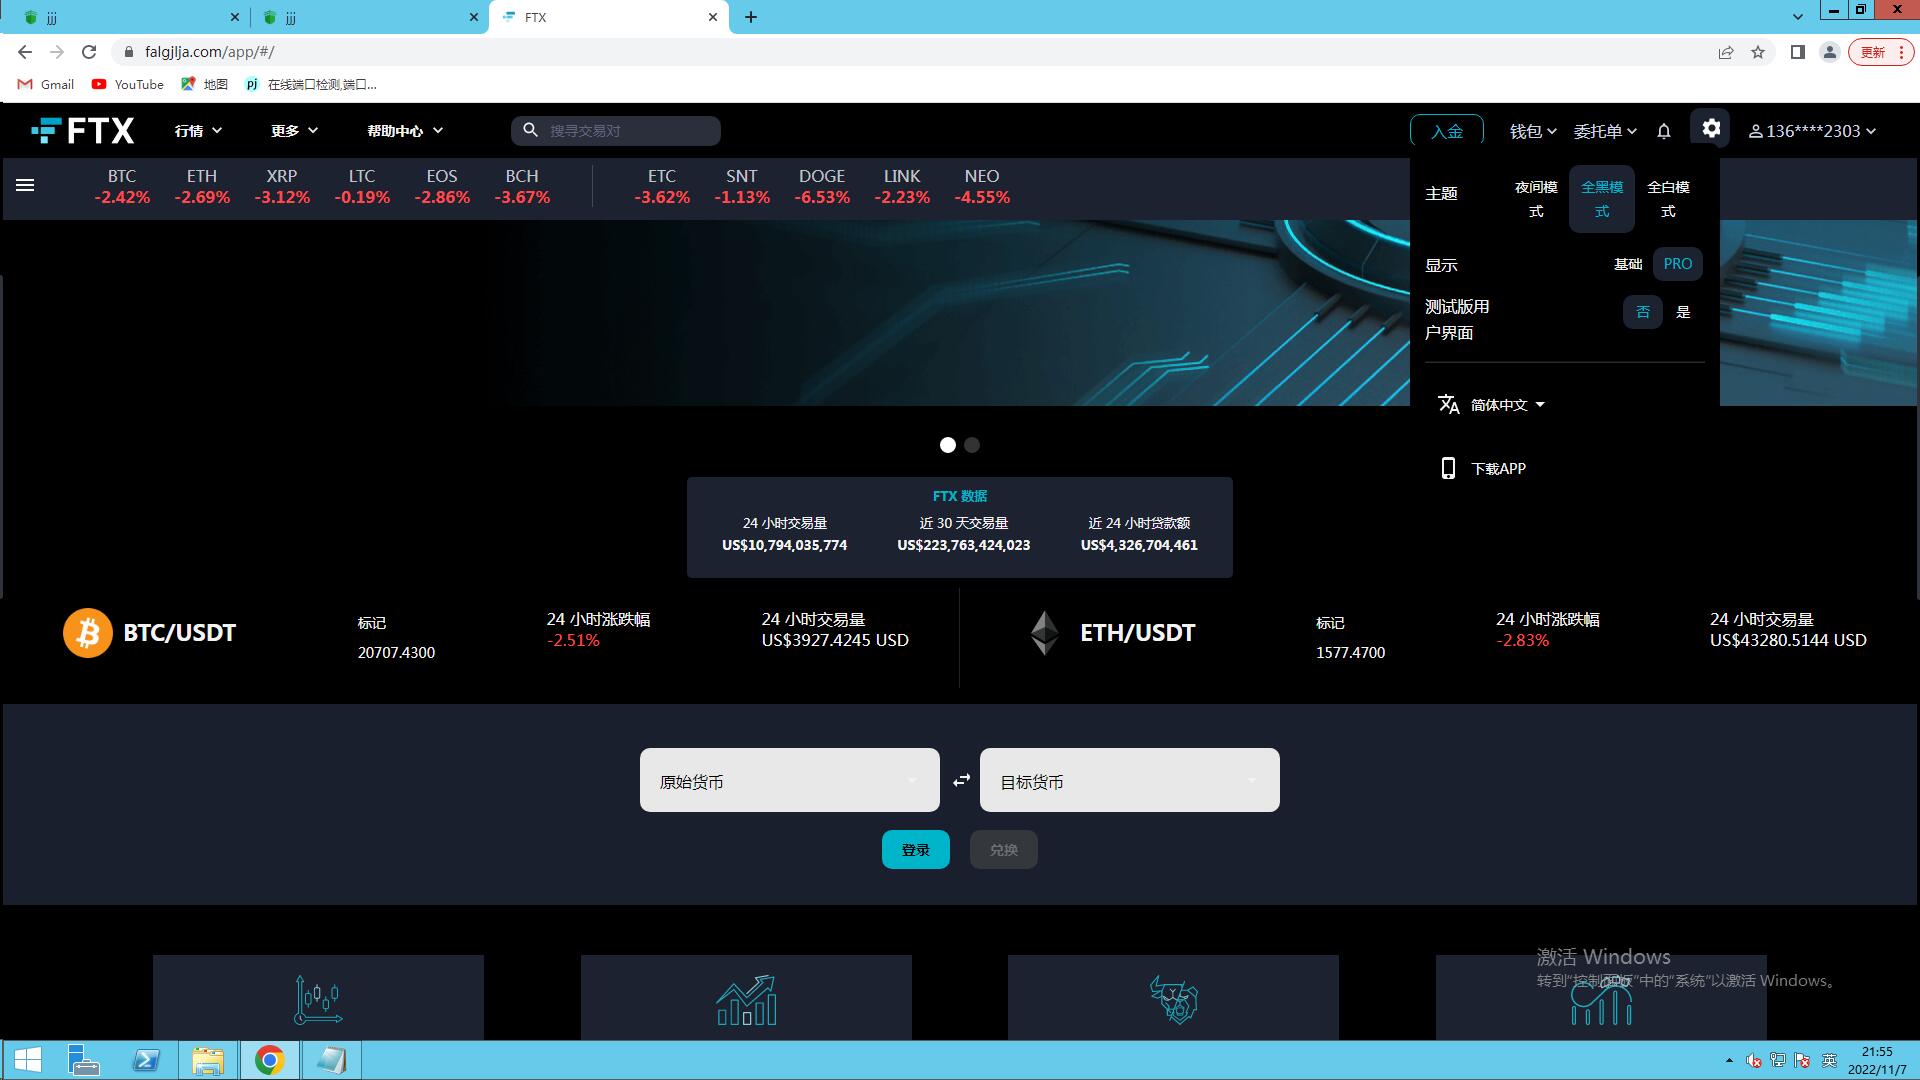Click the 登录 login button
The width and height of the screenshot is (1920, 1080).
(916, 850)
